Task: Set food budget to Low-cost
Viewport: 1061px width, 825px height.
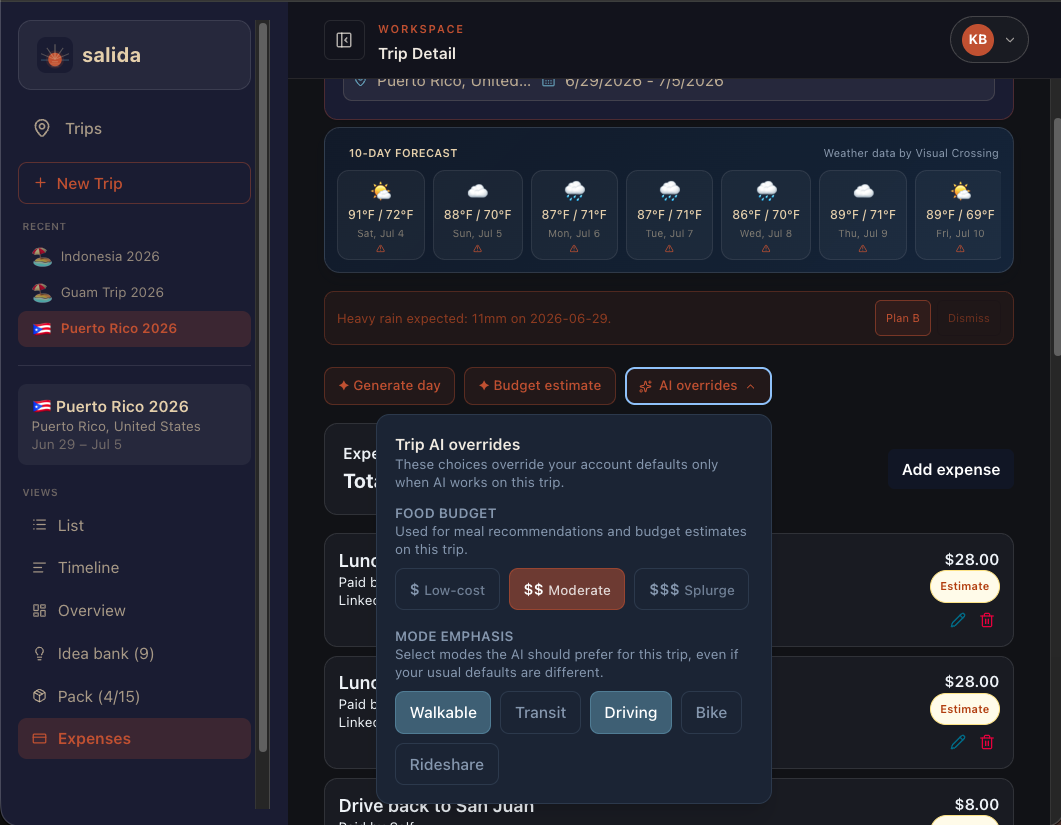Action: pyautogui.click(x=447, y=589)
